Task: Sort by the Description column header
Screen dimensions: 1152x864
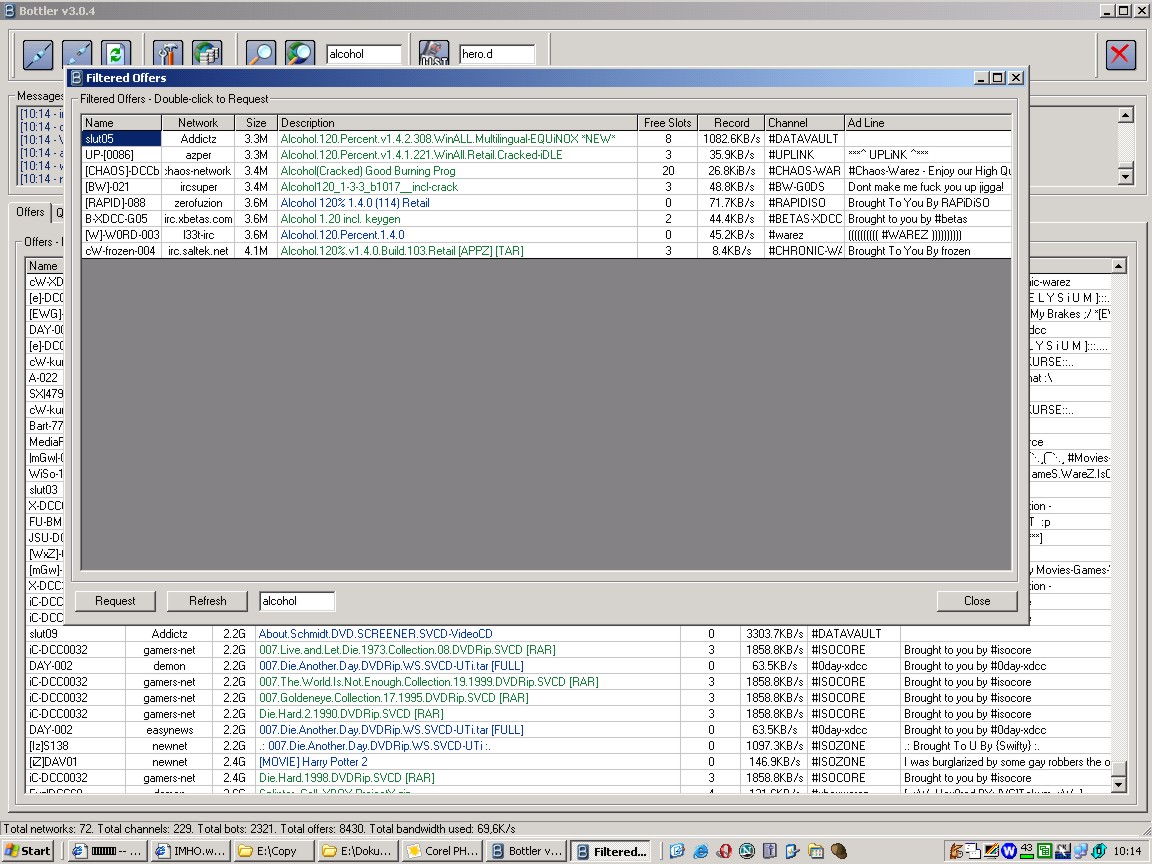Action: pyautogui.click(x=457, y=123)
